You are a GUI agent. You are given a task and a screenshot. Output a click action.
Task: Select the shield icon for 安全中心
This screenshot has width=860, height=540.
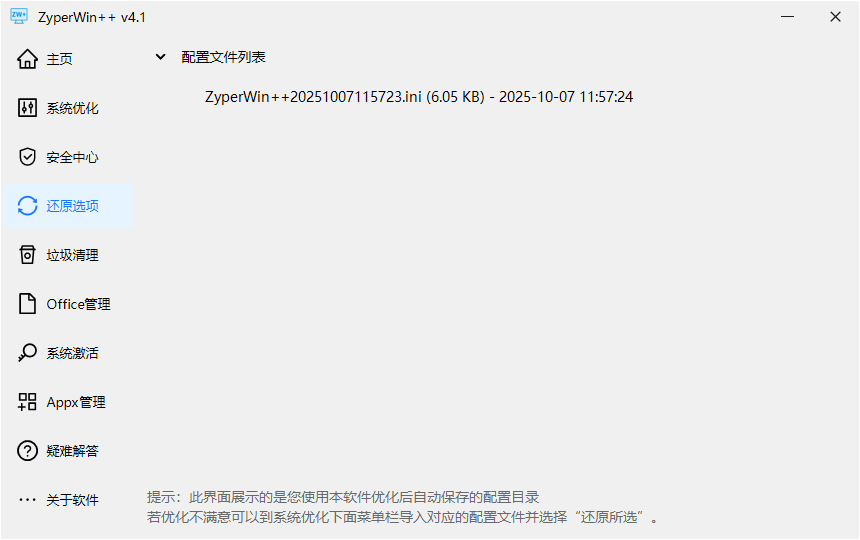(27, 157)
